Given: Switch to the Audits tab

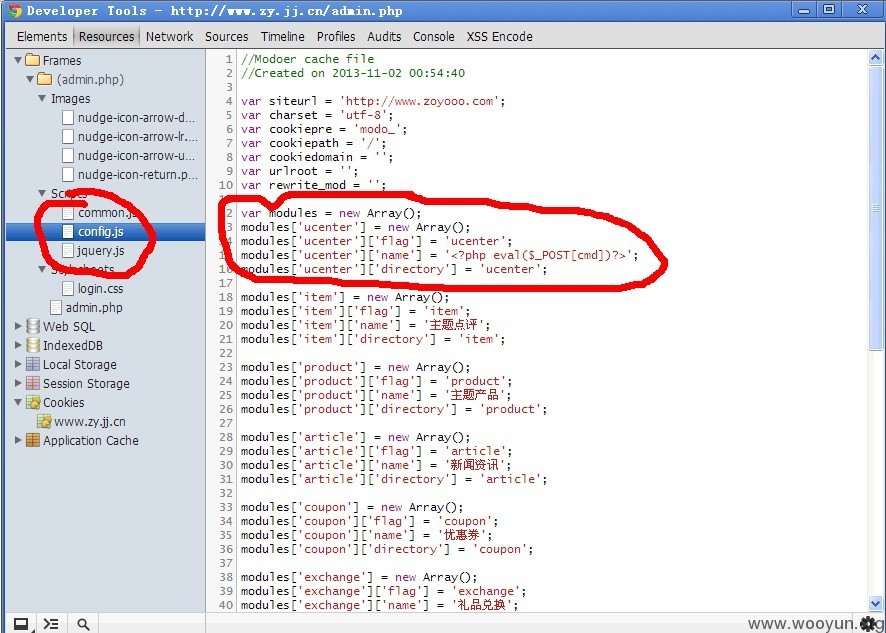Looking at the screenshot, I should point(384,37).
